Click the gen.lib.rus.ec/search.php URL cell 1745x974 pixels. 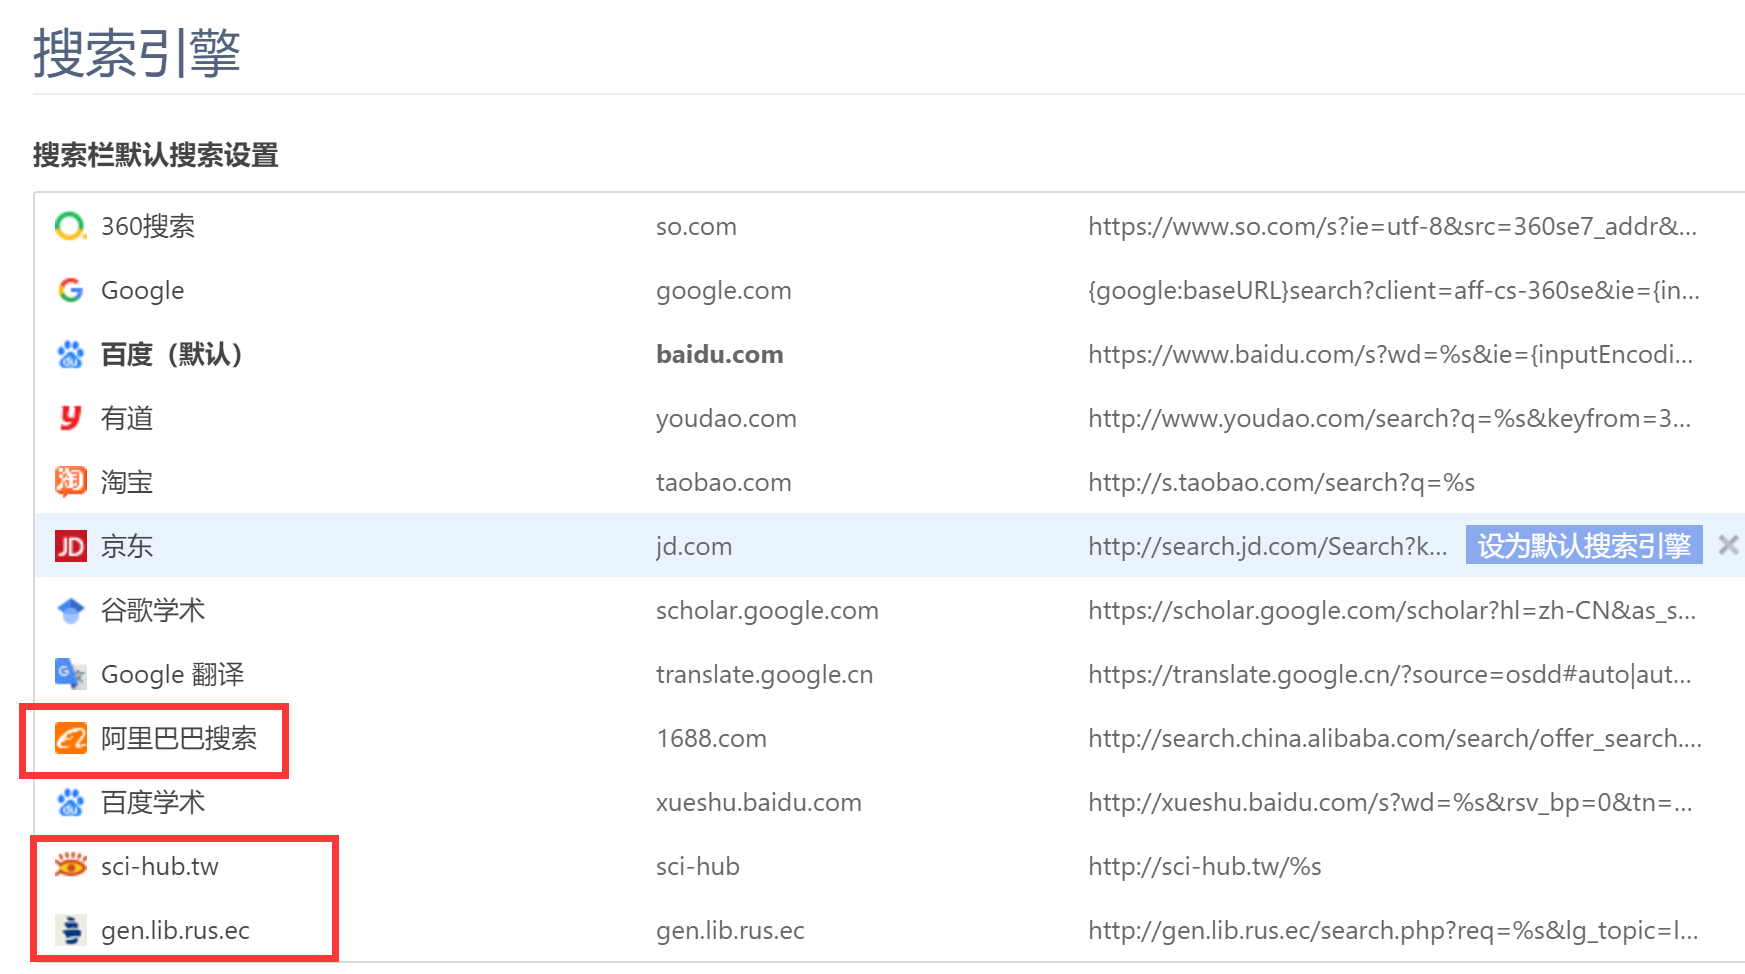(1393, 931)
